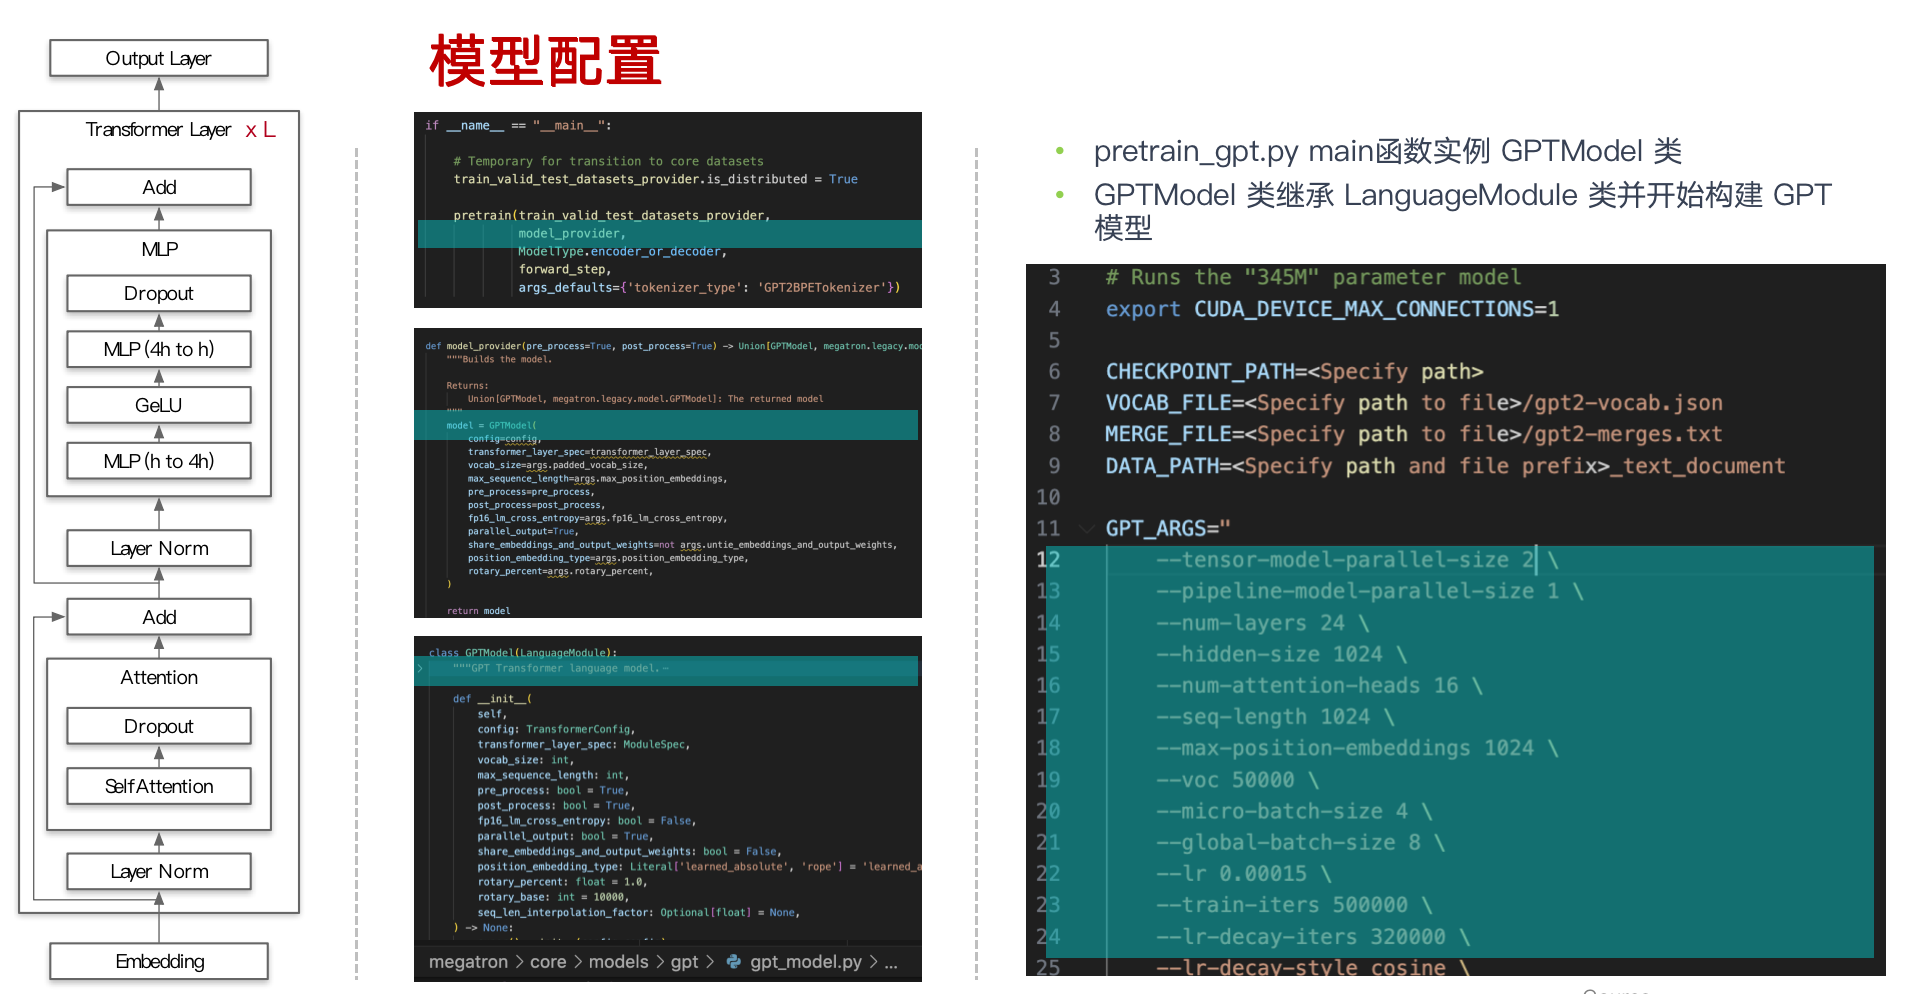Click the red "x L" repeat marker

tap(260, 130)
